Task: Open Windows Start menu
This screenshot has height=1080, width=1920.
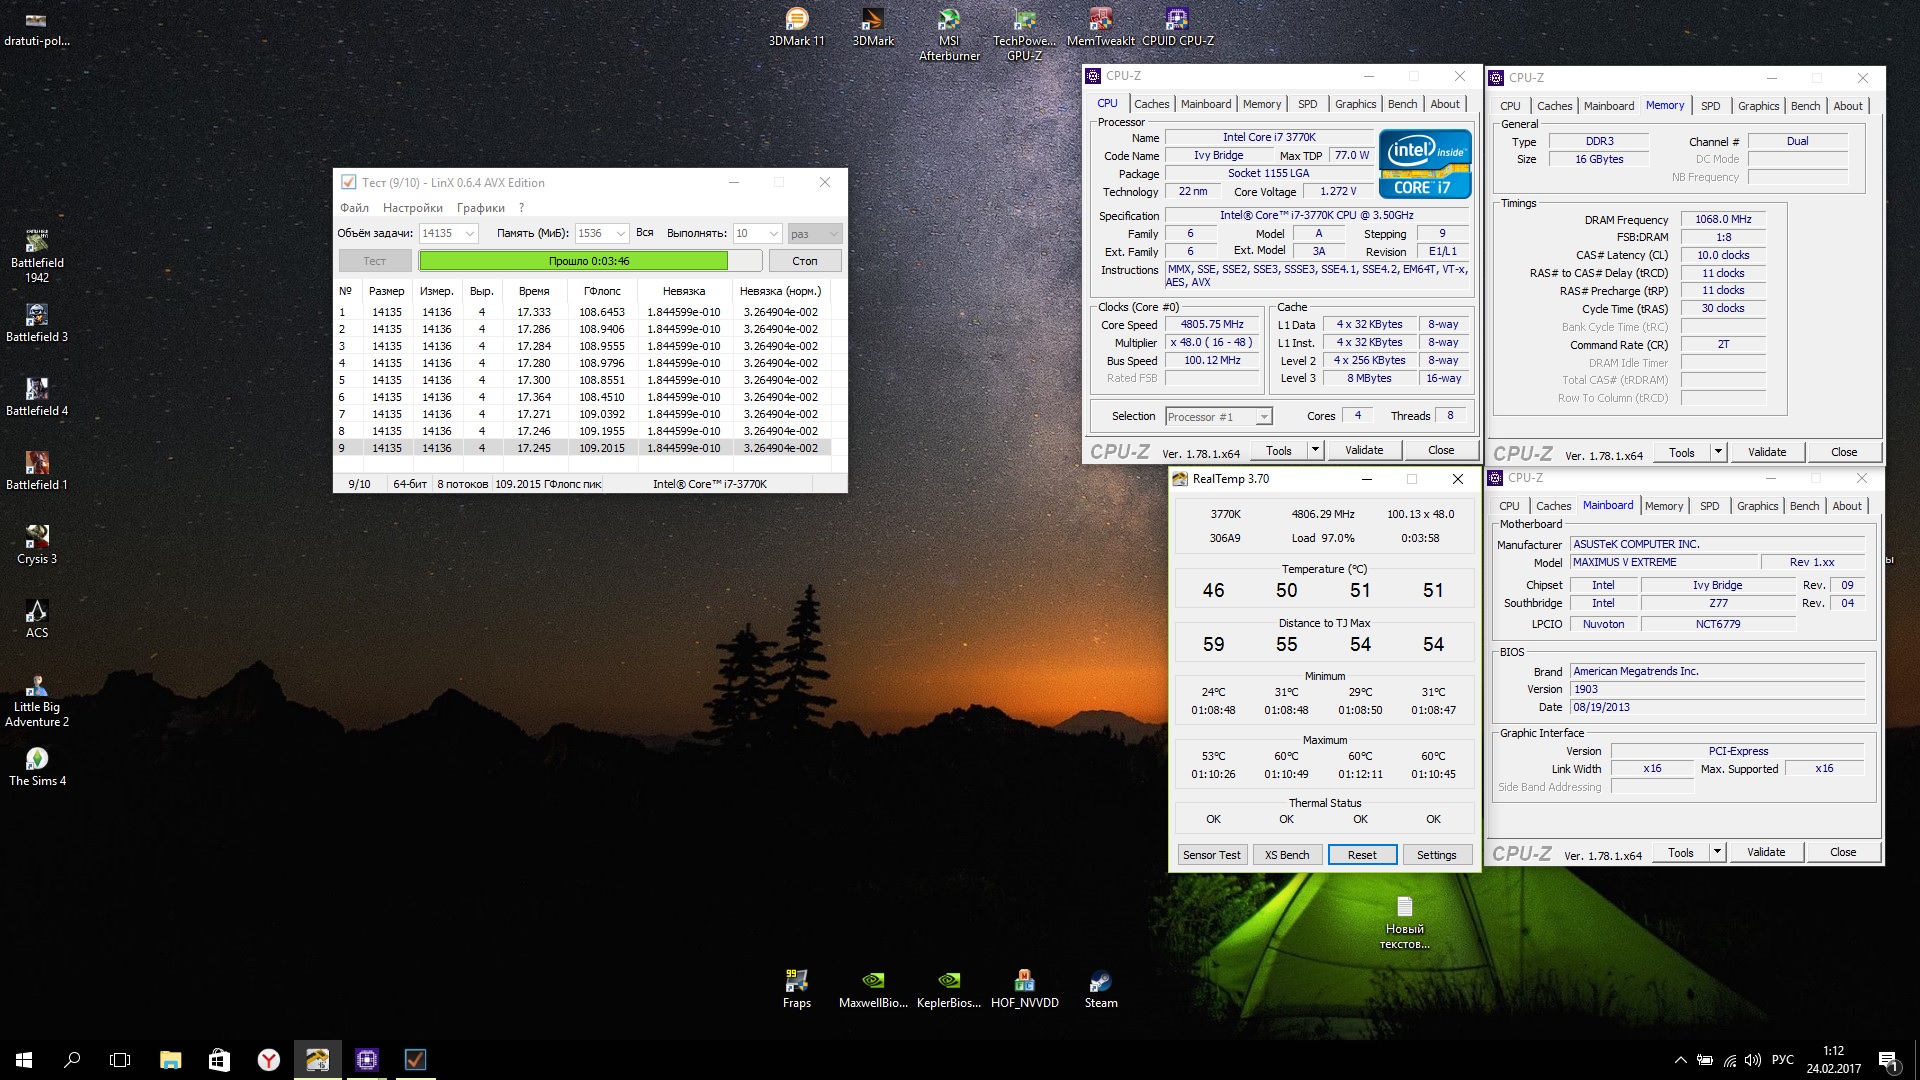Action: click(24, 1060)
